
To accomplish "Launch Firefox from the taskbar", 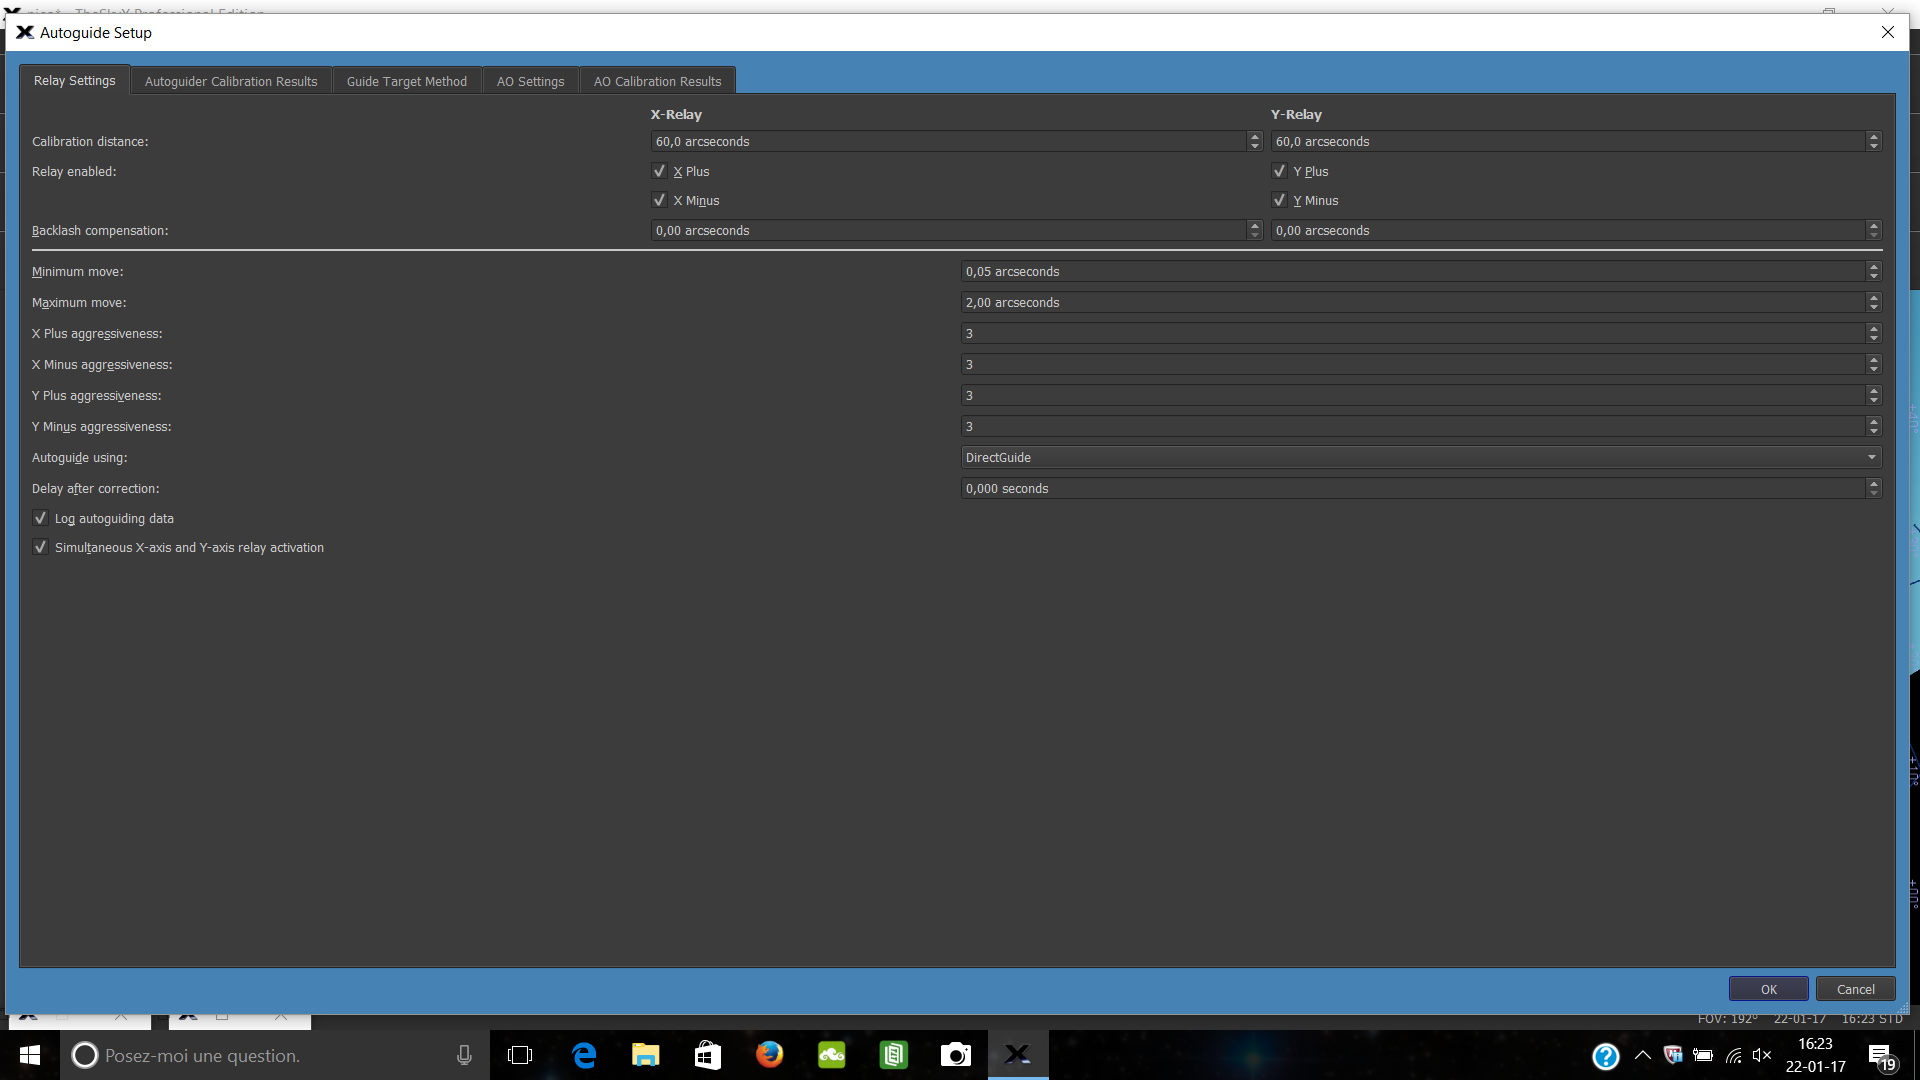I will [x=769, y=1055].
